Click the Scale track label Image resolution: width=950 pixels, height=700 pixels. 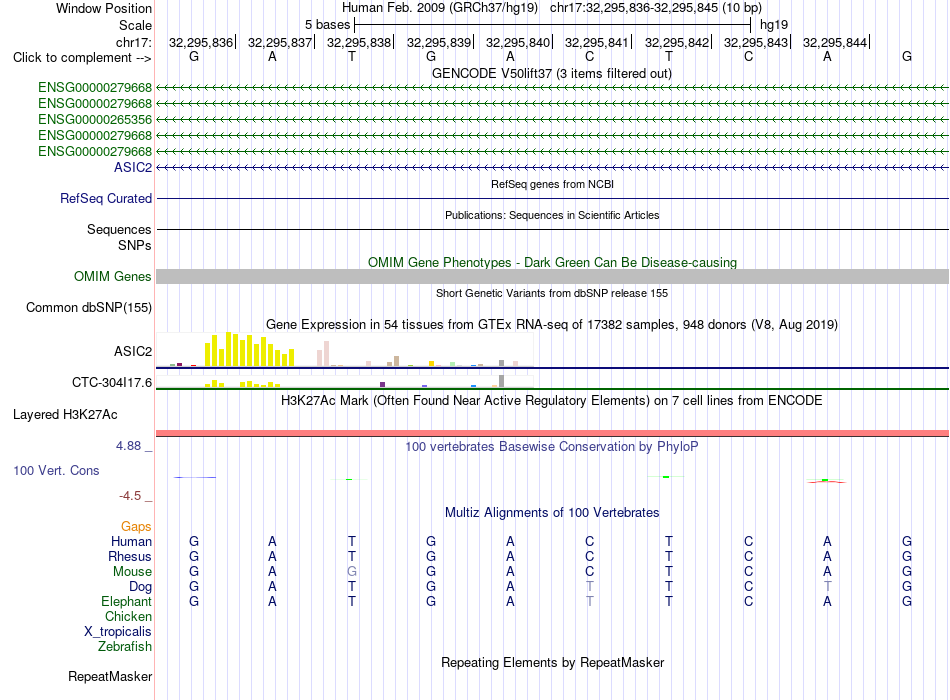[x=135, y=25]
